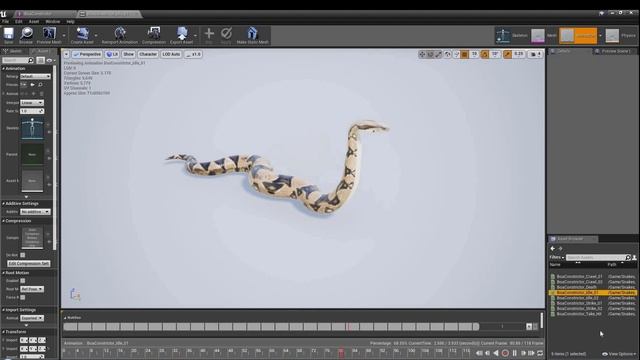Click the Unreal Engine logo icon
This screenshot has width=640, height=360.
point(4,13)
